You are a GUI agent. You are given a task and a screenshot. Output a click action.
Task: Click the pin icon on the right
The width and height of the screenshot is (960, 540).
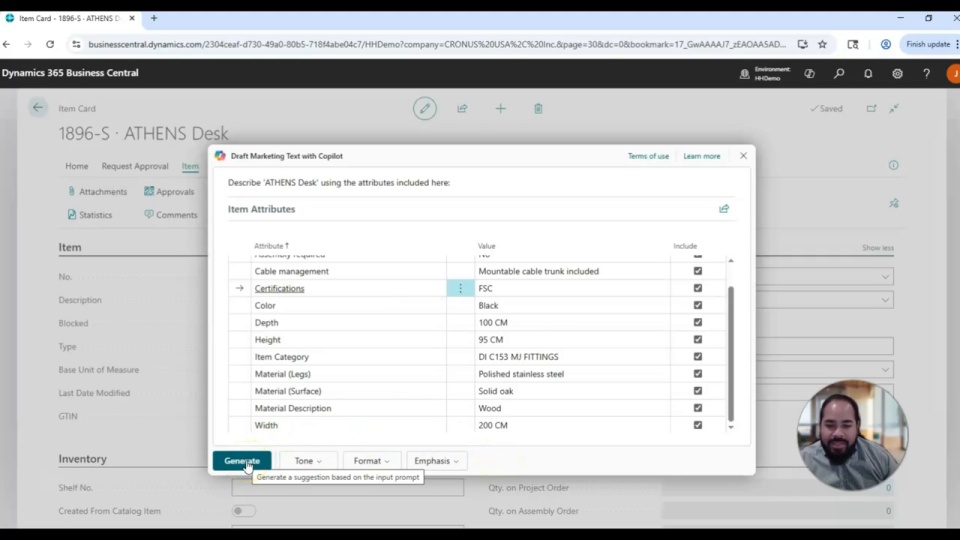tap(894, 203)
